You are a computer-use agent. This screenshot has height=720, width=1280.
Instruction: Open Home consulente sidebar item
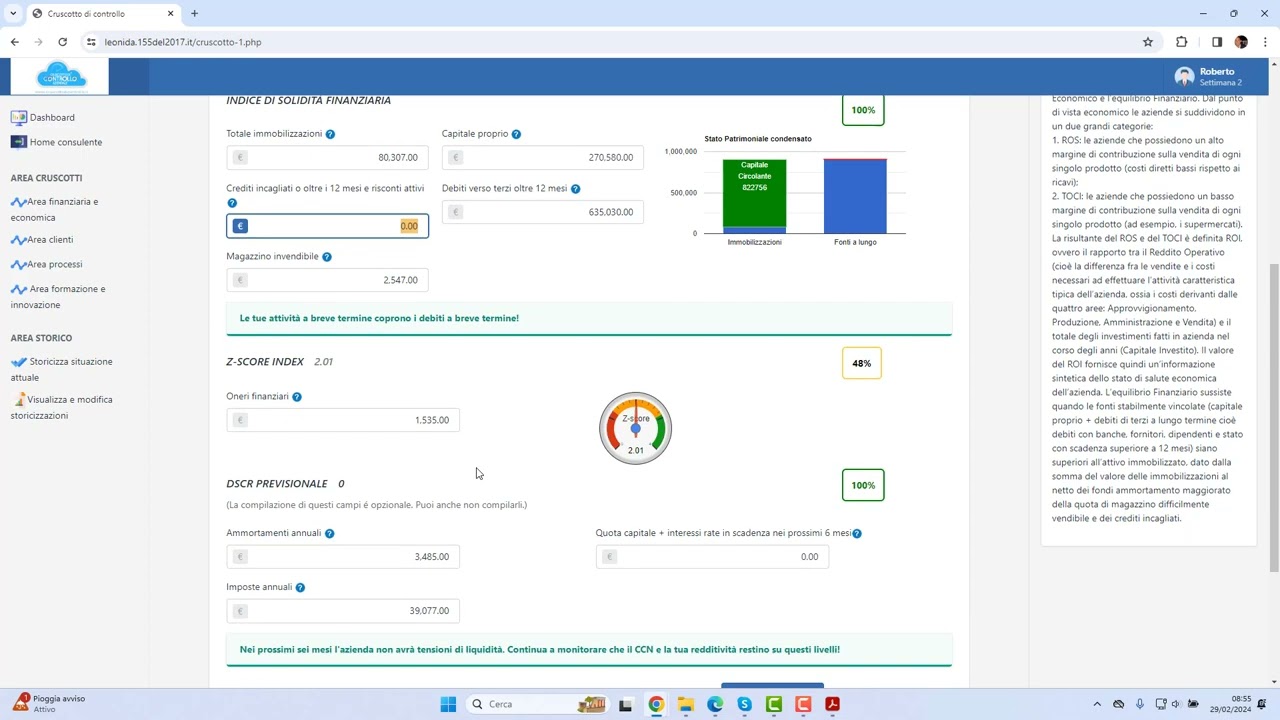coord(65,142)
